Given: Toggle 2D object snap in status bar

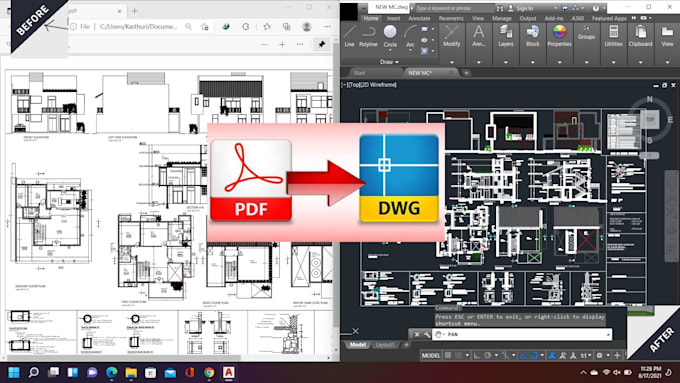Looking at the screenshot, I should coord(533,355).
